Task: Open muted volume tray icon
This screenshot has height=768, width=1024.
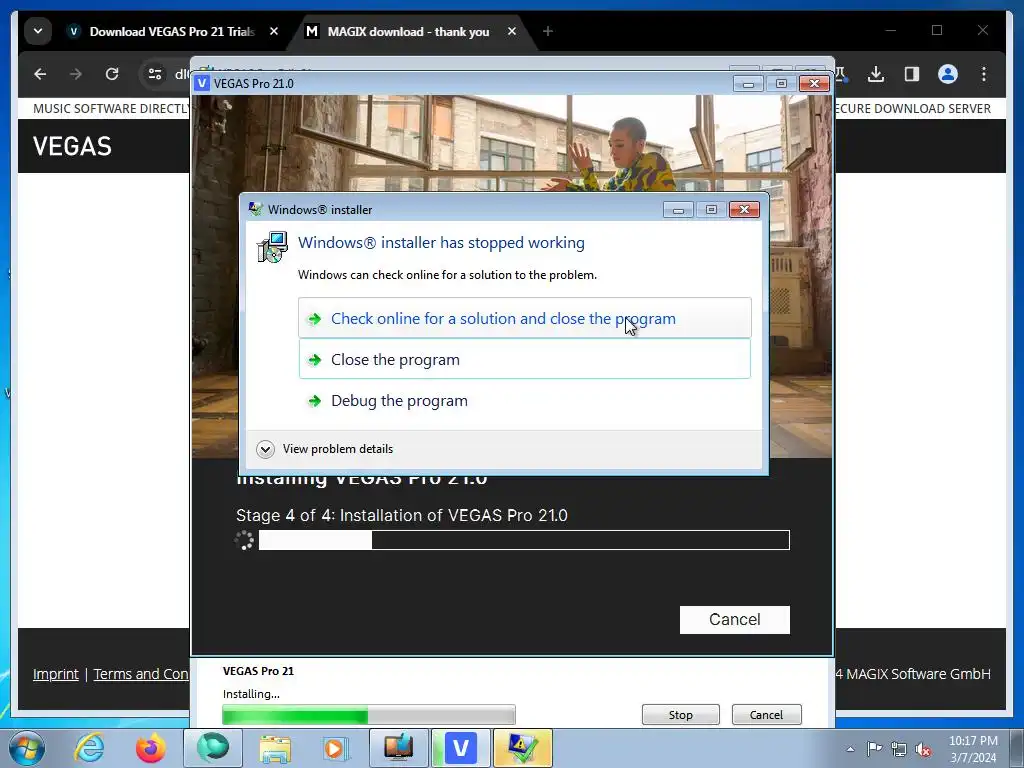Action: click(x=923, y=749)
